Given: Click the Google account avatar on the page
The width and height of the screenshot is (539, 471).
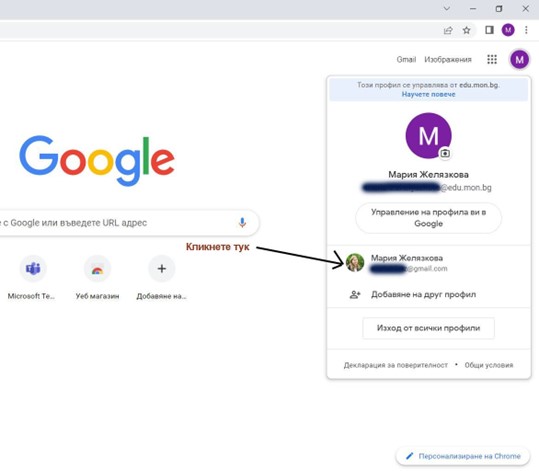Looking at the screenshot, I should tap(519, 59).
